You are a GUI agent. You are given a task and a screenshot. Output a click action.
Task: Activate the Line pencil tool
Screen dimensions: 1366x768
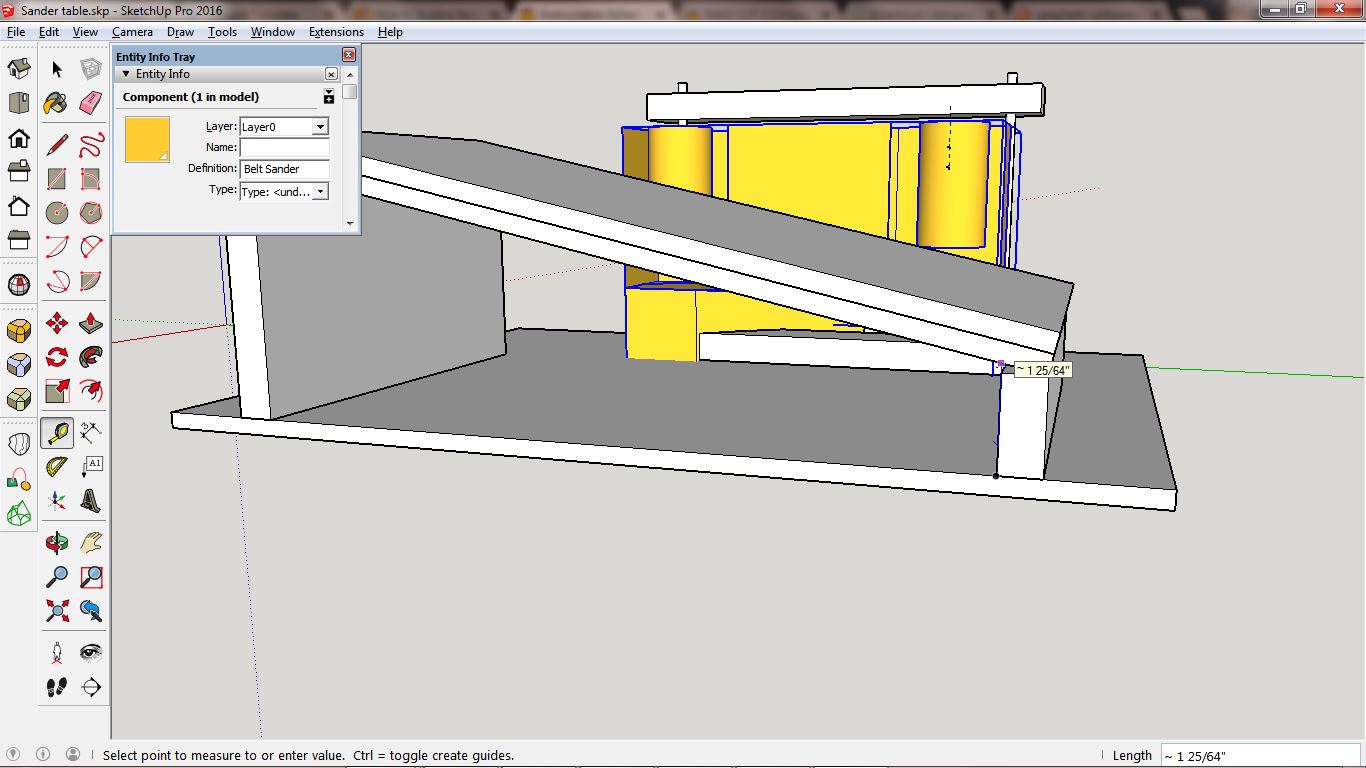(57, 144)
